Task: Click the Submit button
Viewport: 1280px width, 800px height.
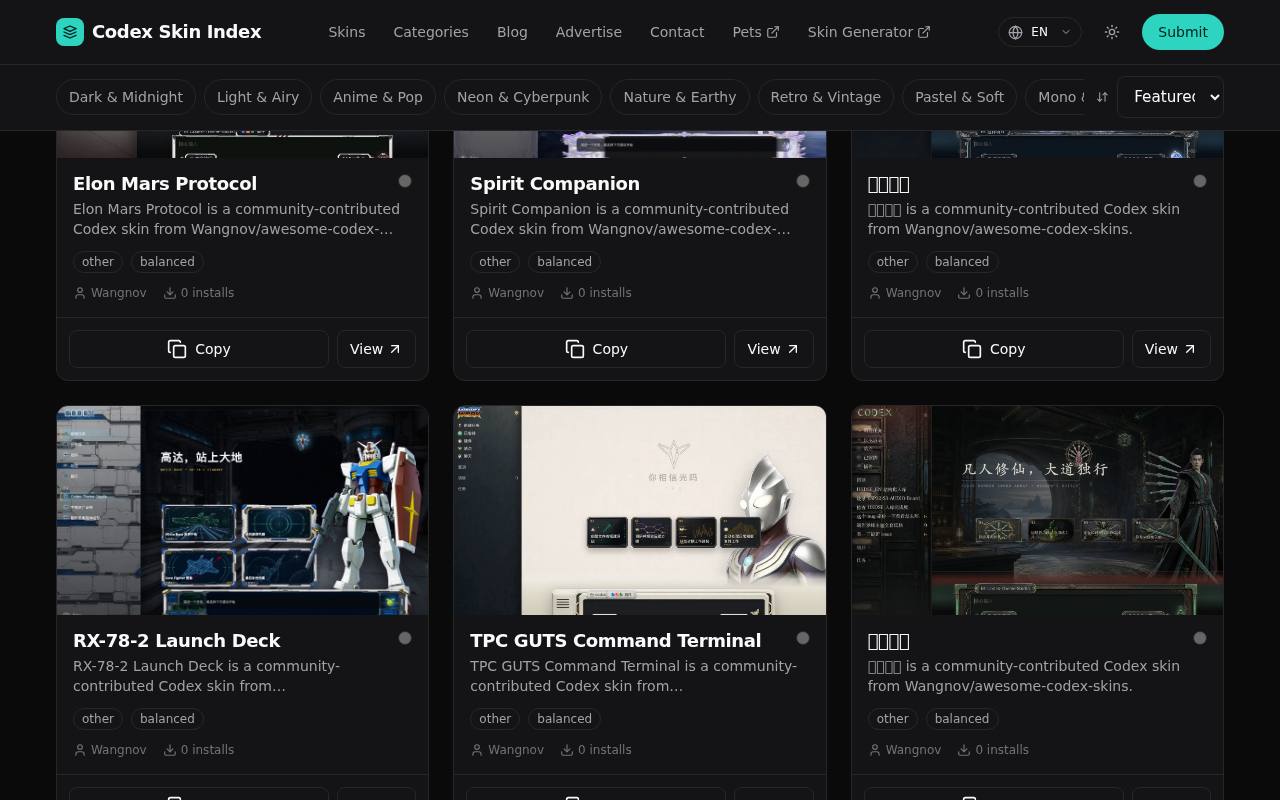Action: (1183, 32)
